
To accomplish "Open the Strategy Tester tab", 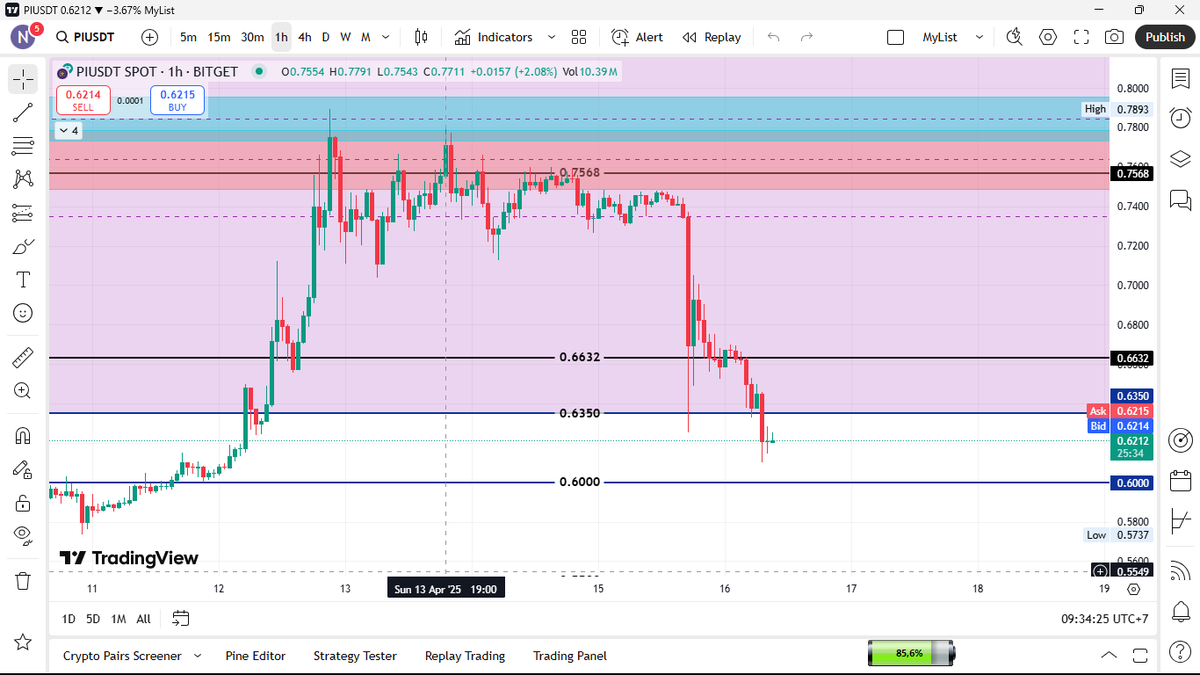I will (355, 656).
